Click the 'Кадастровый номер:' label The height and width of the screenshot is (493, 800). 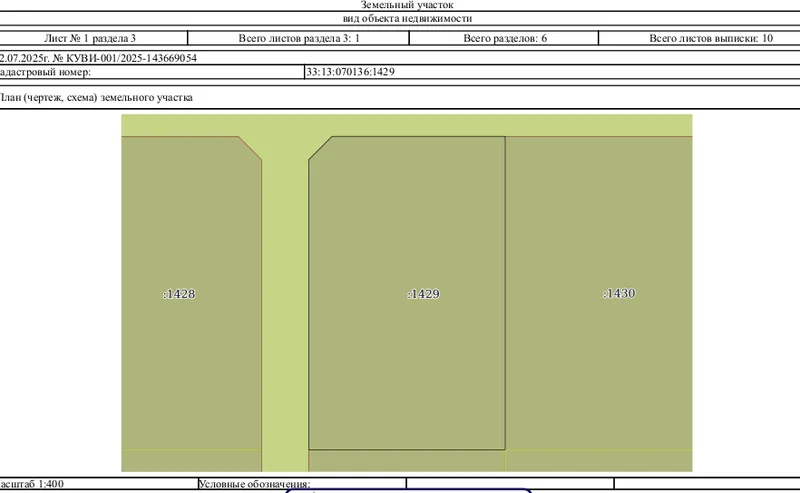[45, 72]
